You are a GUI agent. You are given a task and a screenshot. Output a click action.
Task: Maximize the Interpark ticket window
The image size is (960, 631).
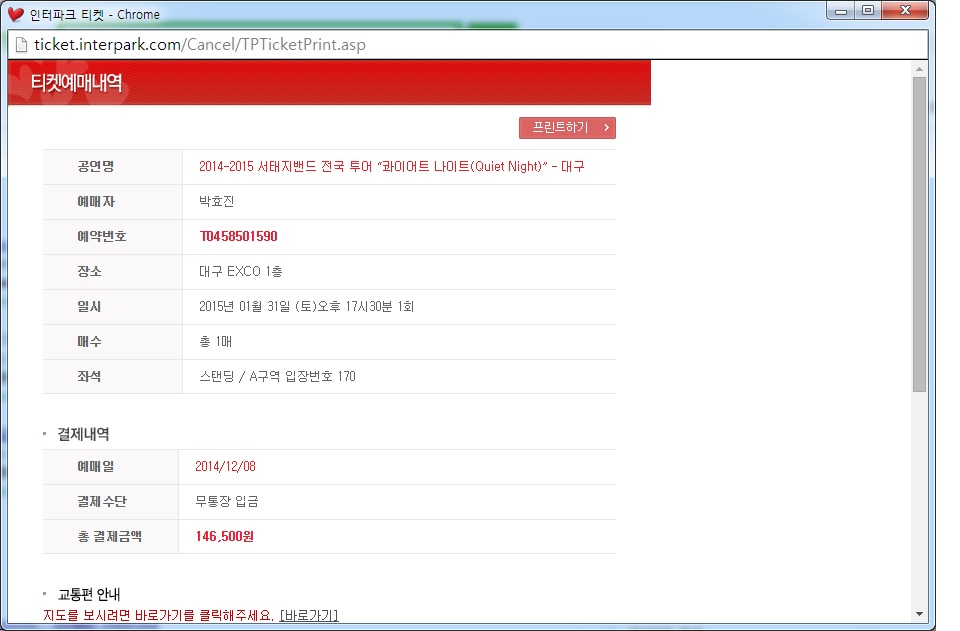(867, 11)
